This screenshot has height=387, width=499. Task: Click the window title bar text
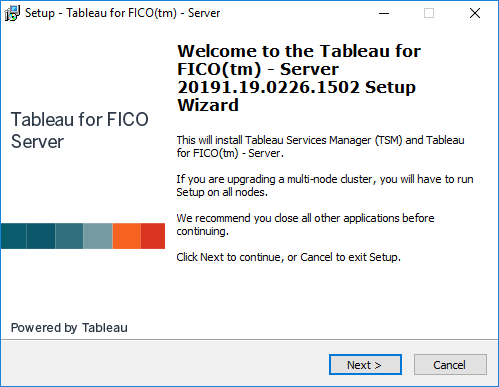pyautogui.click(x=122, y=13)
